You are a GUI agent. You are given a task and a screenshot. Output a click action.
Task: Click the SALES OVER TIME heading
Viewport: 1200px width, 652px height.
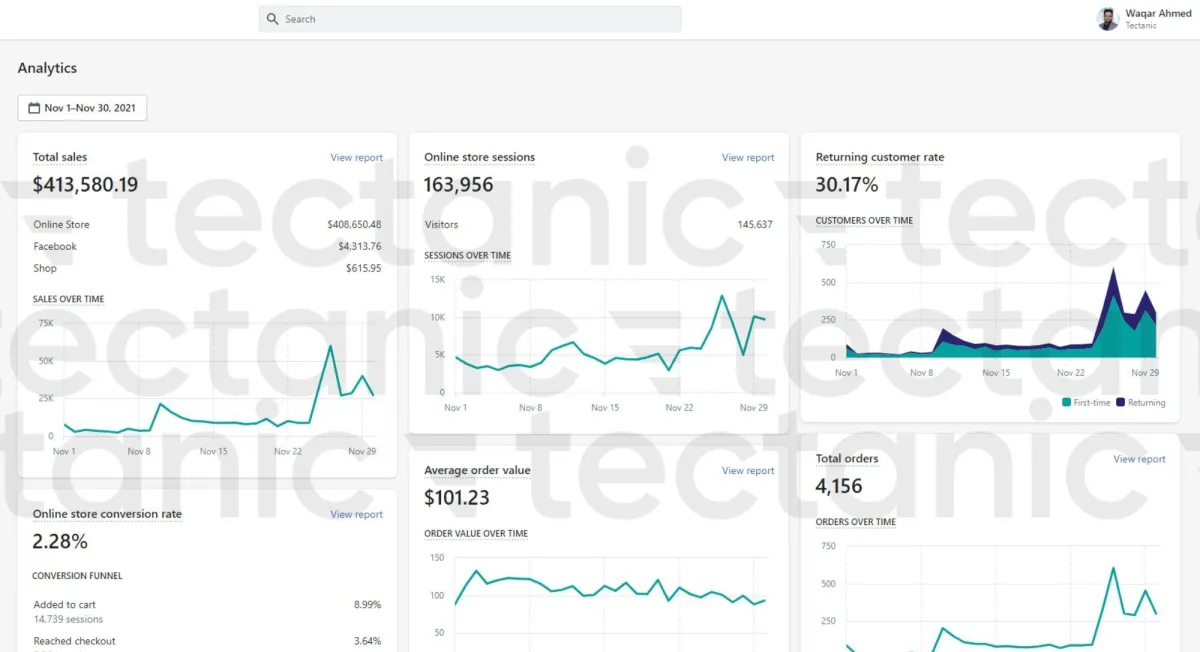click(68, 299)
